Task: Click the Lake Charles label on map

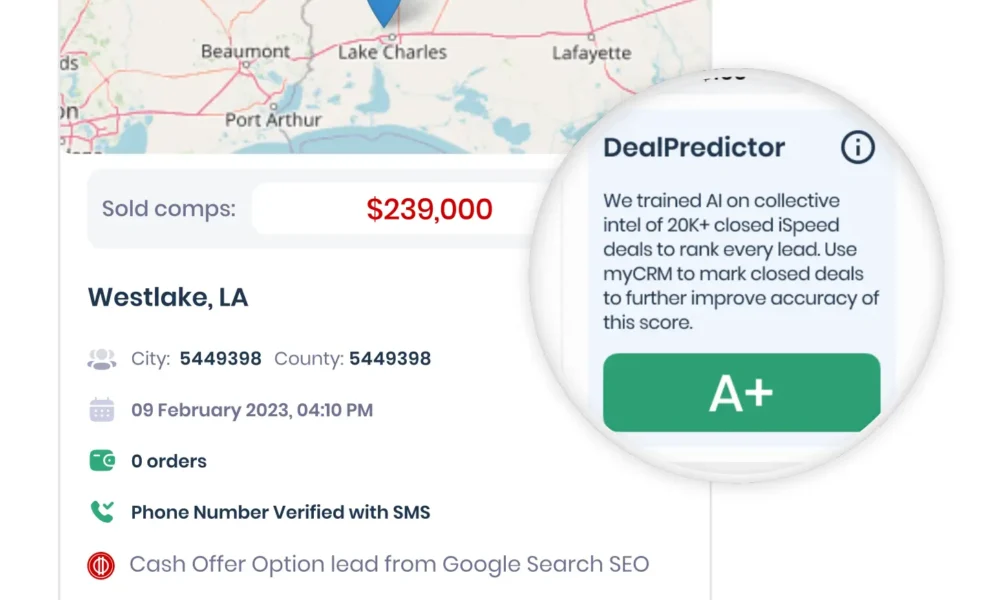Action: [x=392, y=52]
